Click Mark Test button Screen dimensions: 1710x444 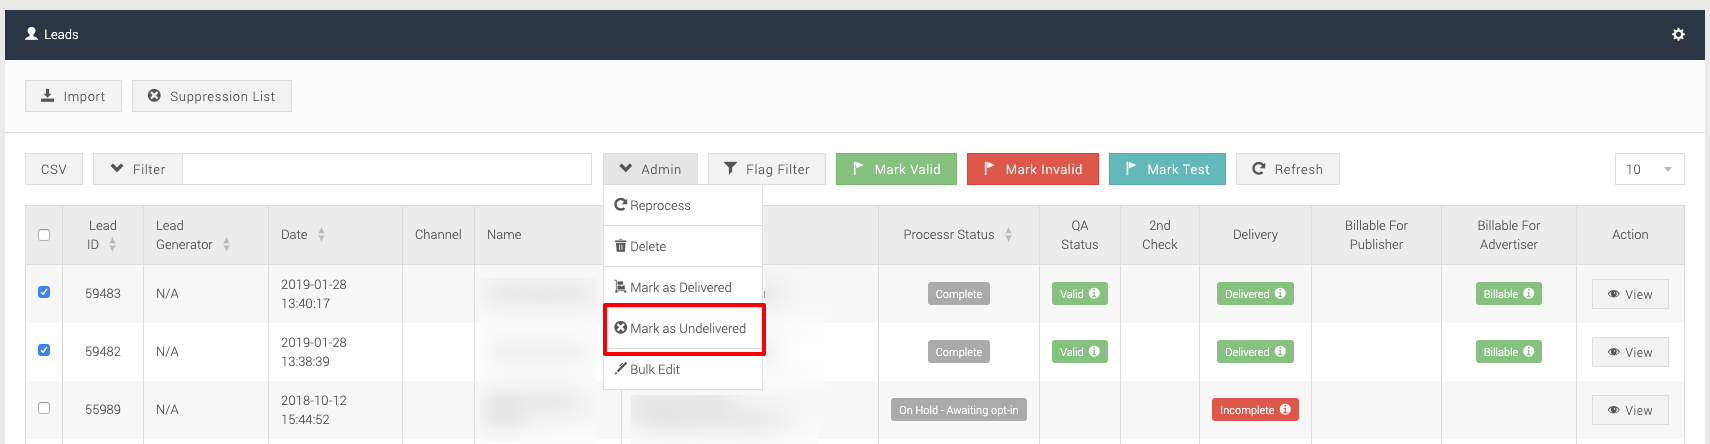tap(1167, 169)
